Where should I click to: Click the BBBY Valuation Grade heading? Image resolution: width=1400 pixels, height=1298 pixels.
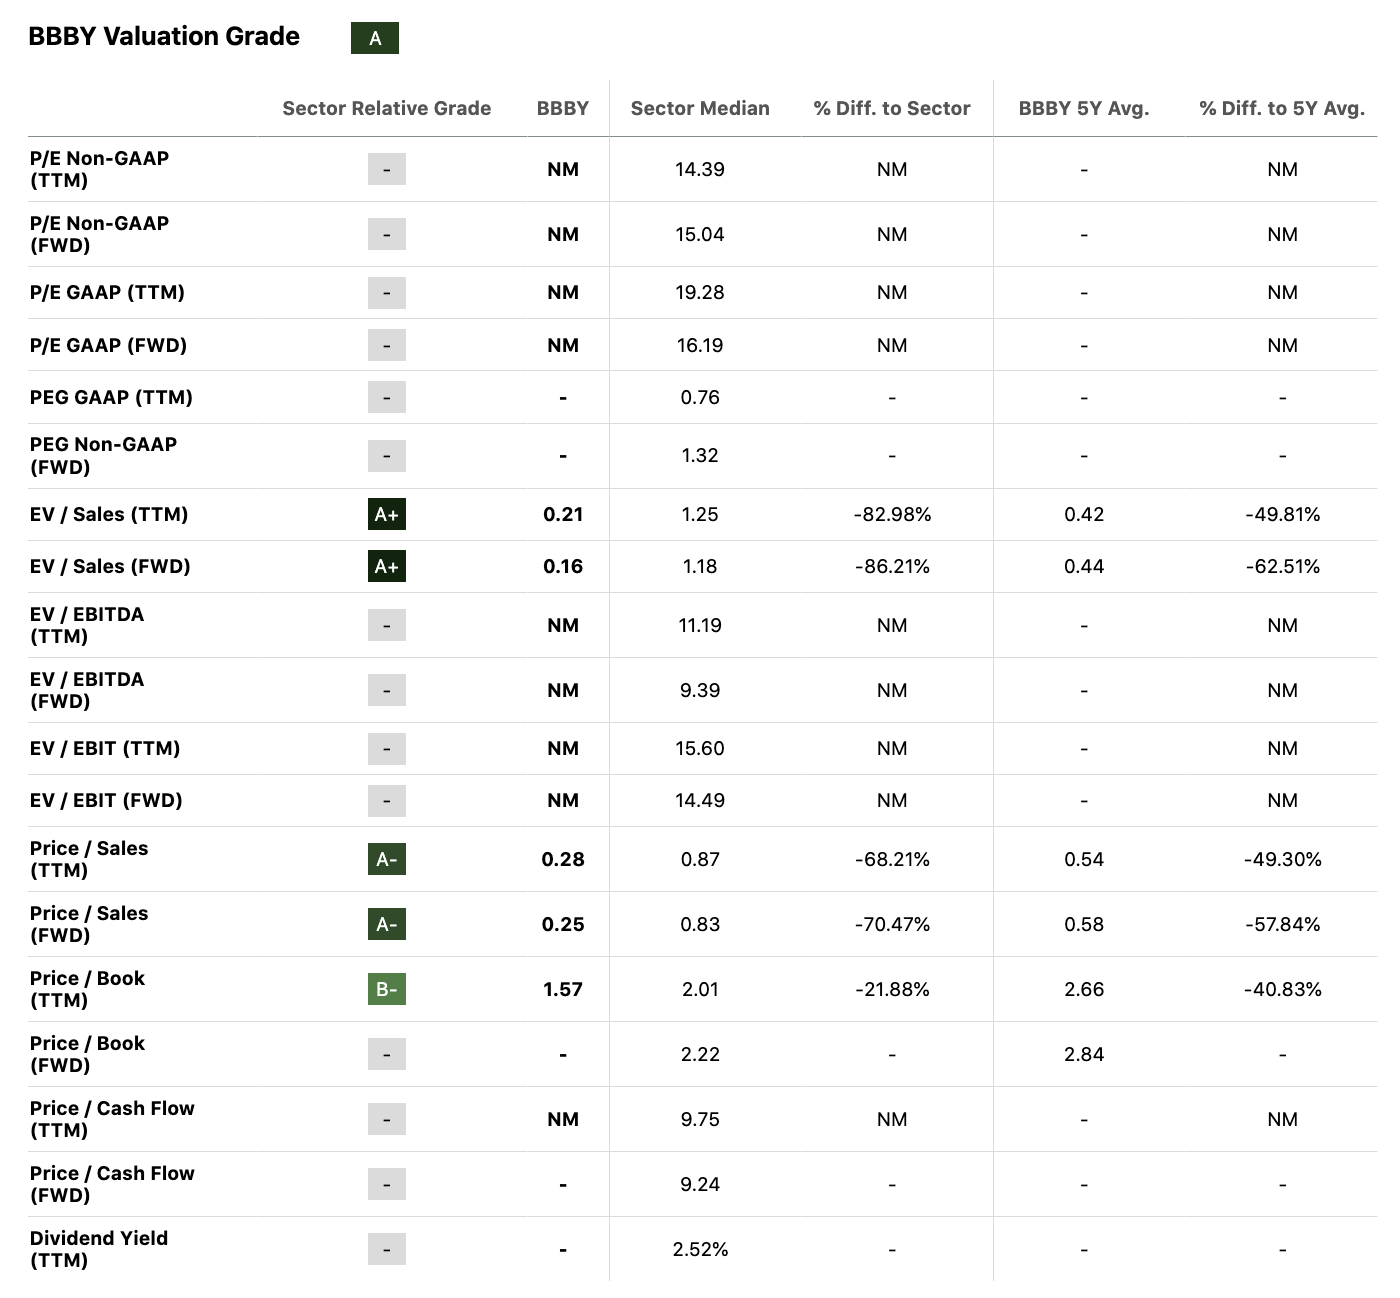164,37
